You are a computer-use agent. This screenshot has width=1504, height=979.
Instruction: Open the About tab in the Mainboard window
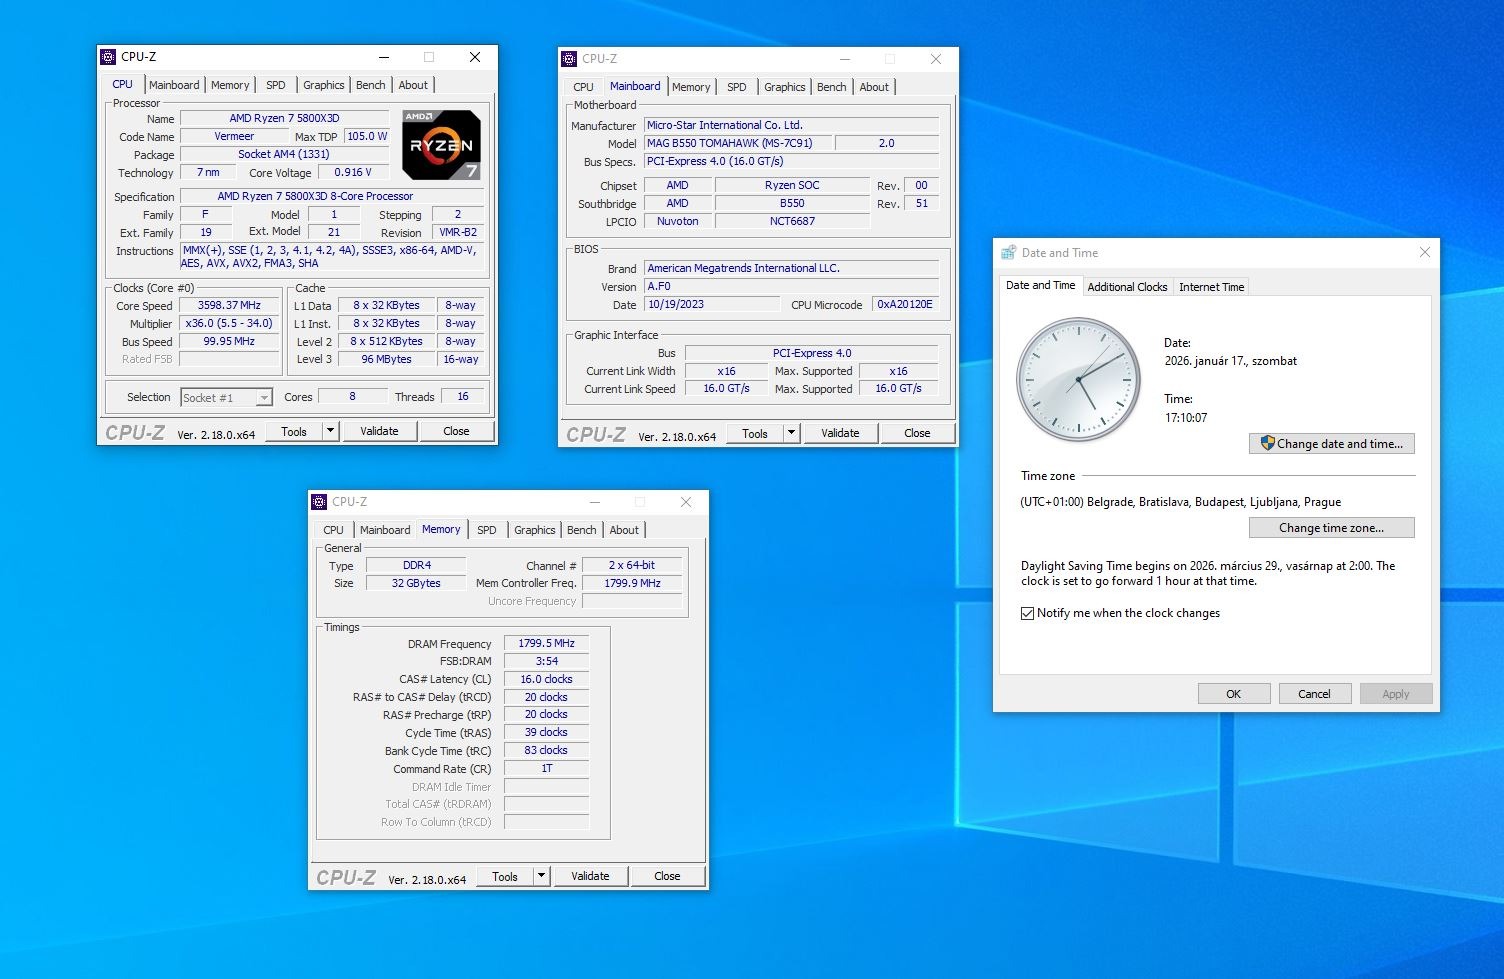(x=874, y=87)
